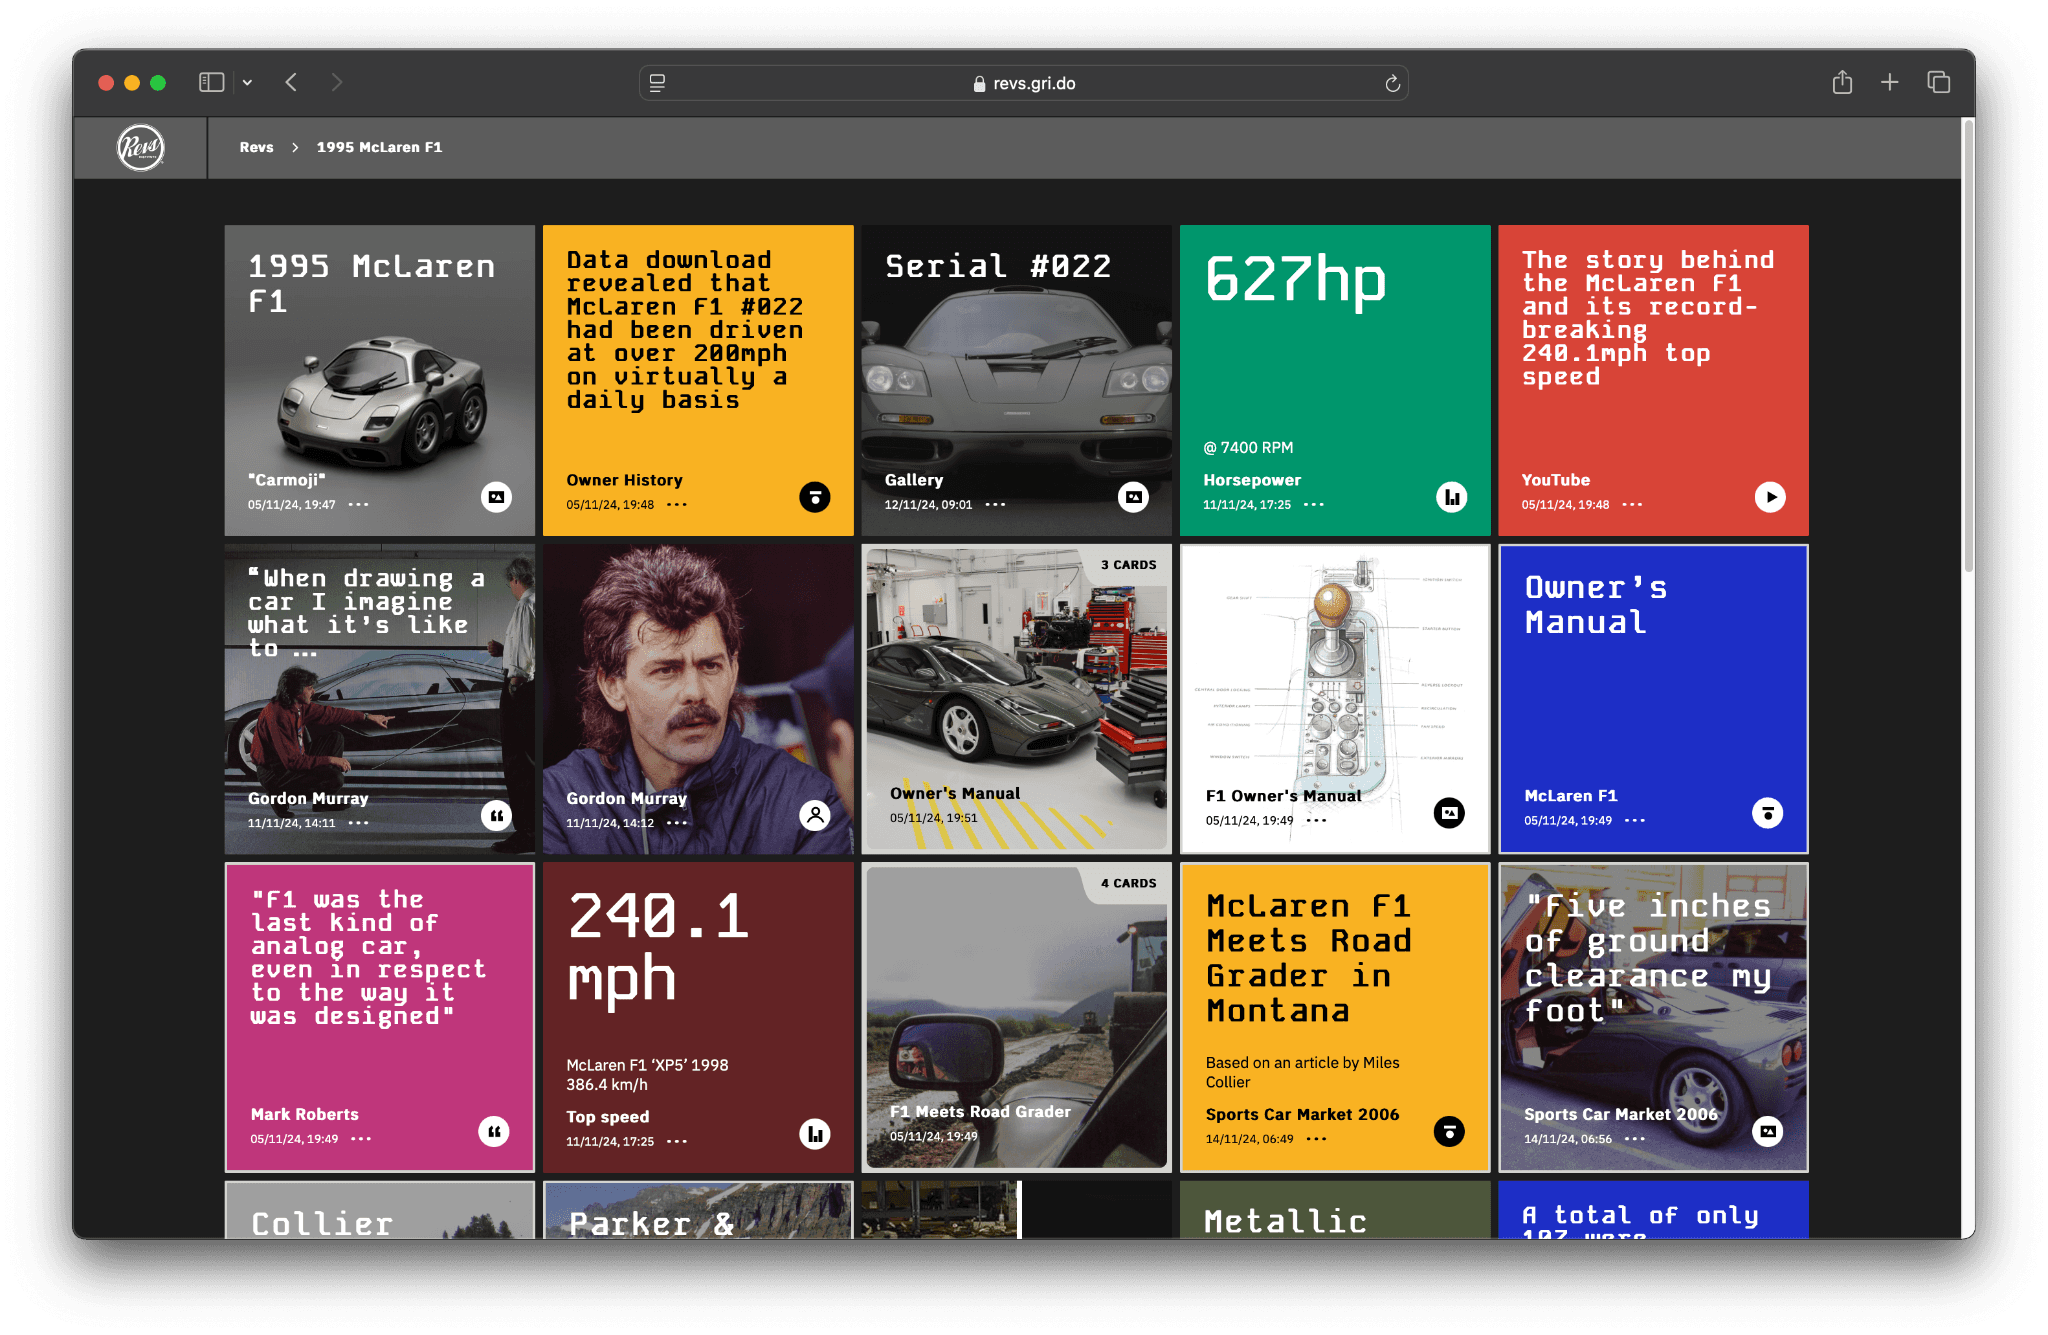Open the "Serial #022" card heading
Screen dimensions: 2048x1335
998,266
